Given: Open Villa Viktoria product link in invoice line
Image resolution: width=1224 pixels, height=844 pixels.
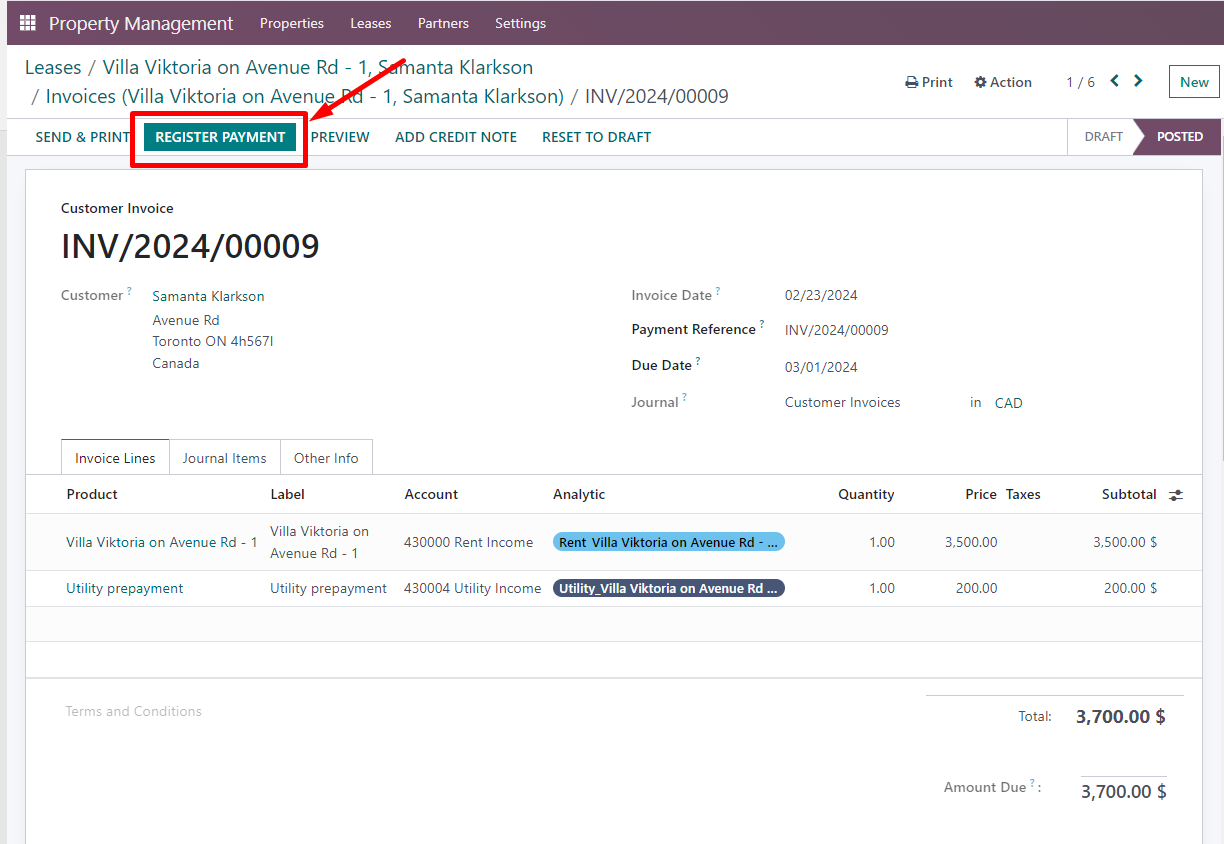Looking at the screenshot, I should coord(162,542).
